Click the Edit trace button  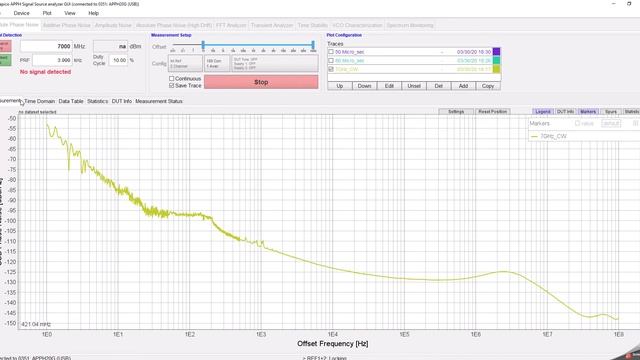(x=389, y=86)
